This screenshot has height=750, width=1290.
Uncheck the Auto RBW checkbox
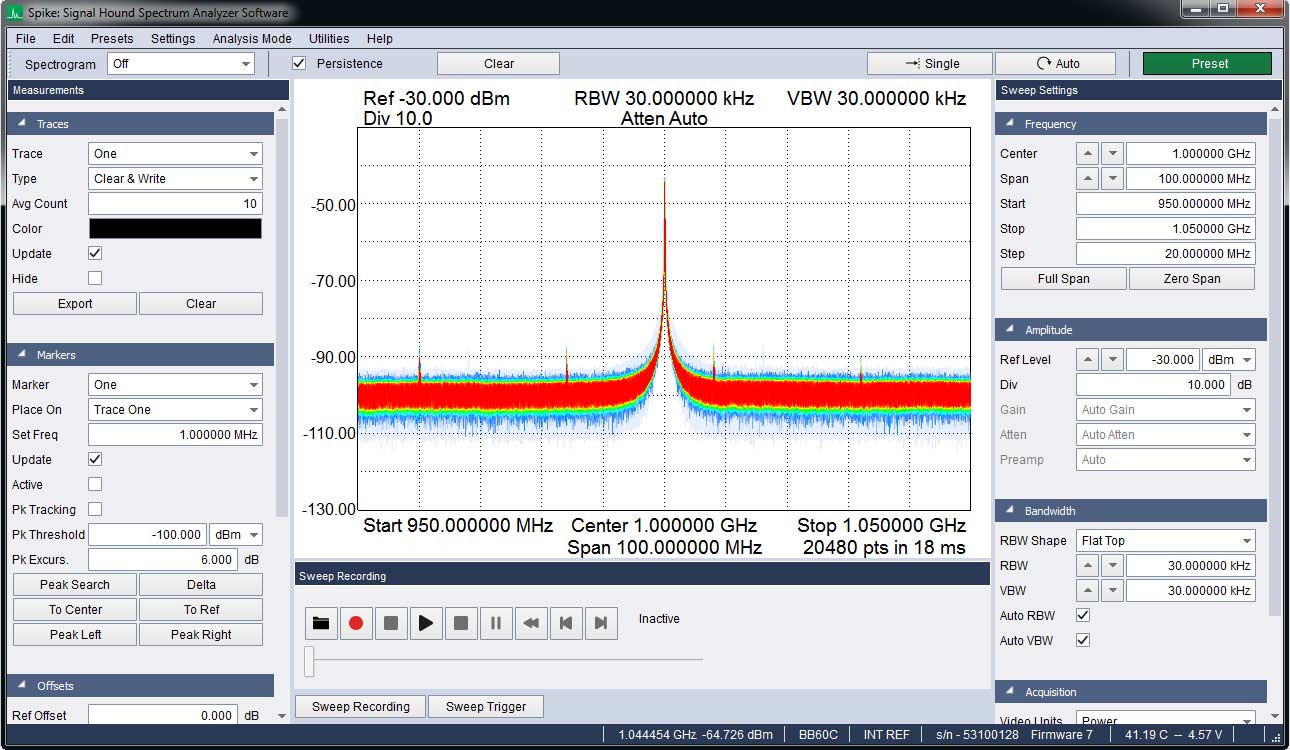pos(1083,615)
